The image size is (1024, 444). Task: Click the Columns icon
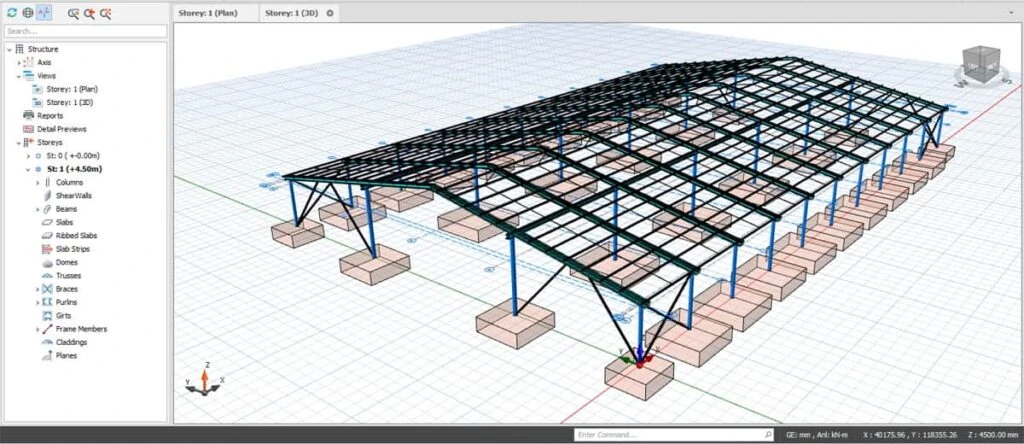[x=47, y=183]
